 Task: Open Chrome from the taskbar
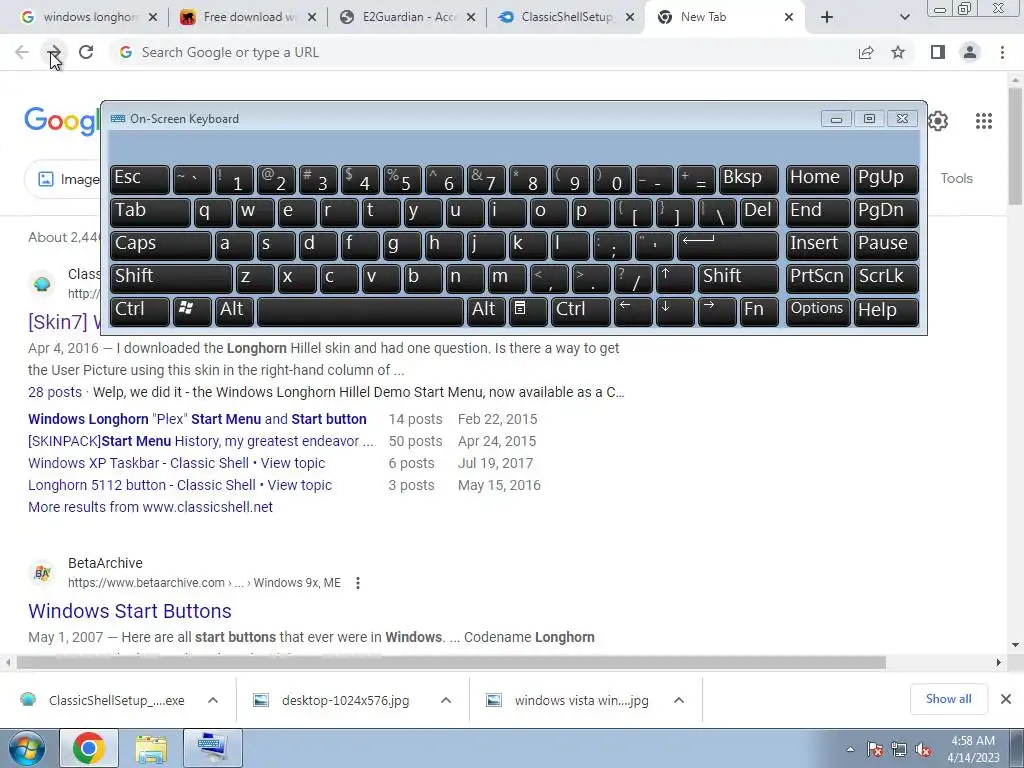(89, 748)
